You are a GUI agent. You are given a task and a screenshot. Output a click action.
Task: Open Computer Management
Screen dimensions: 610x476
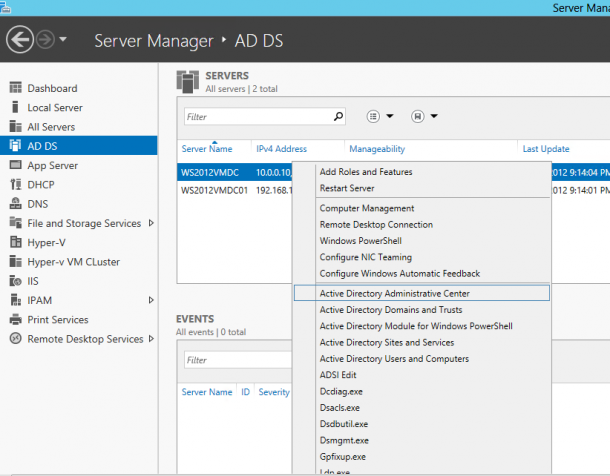click(x=422, y=208)
